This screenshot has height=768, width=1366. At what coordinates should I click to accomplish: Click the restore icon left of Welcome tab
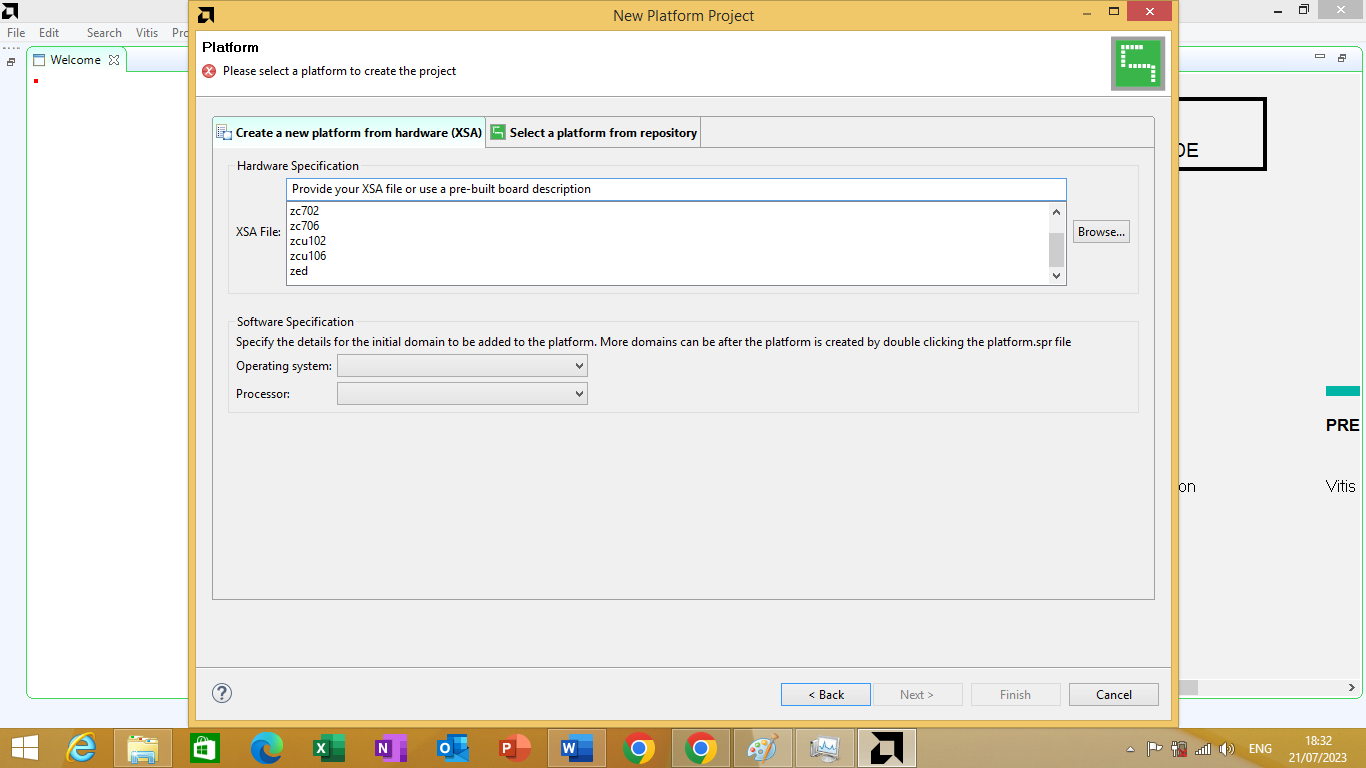pyautogui.click(x=11, y=61)
